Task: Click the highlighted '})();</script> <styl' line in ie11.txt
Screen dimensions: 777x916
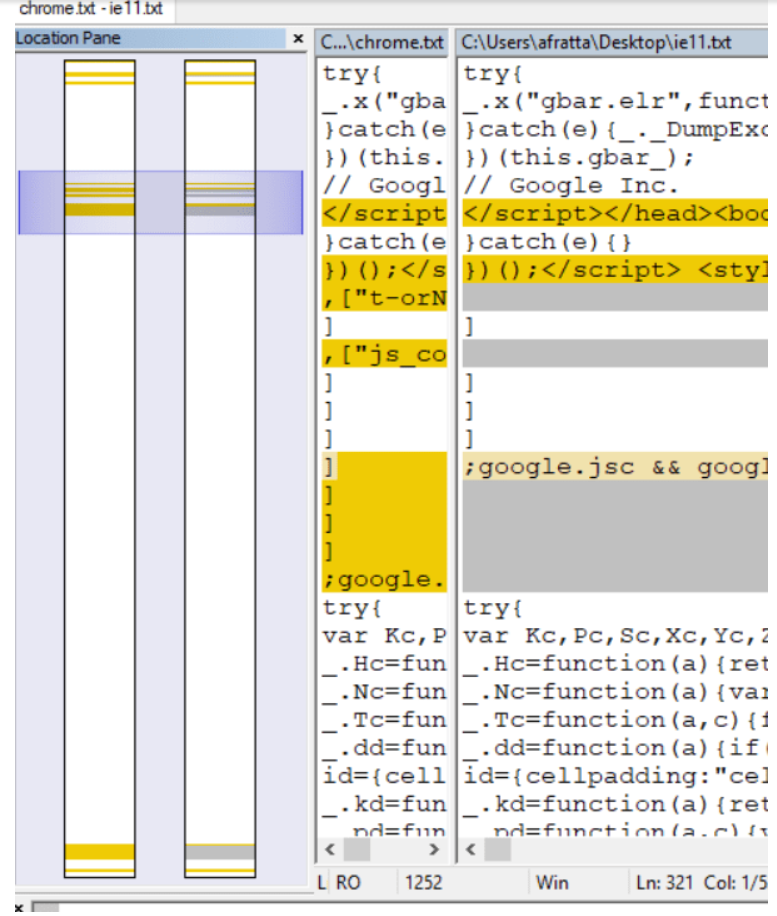Action: pos(615,269)
